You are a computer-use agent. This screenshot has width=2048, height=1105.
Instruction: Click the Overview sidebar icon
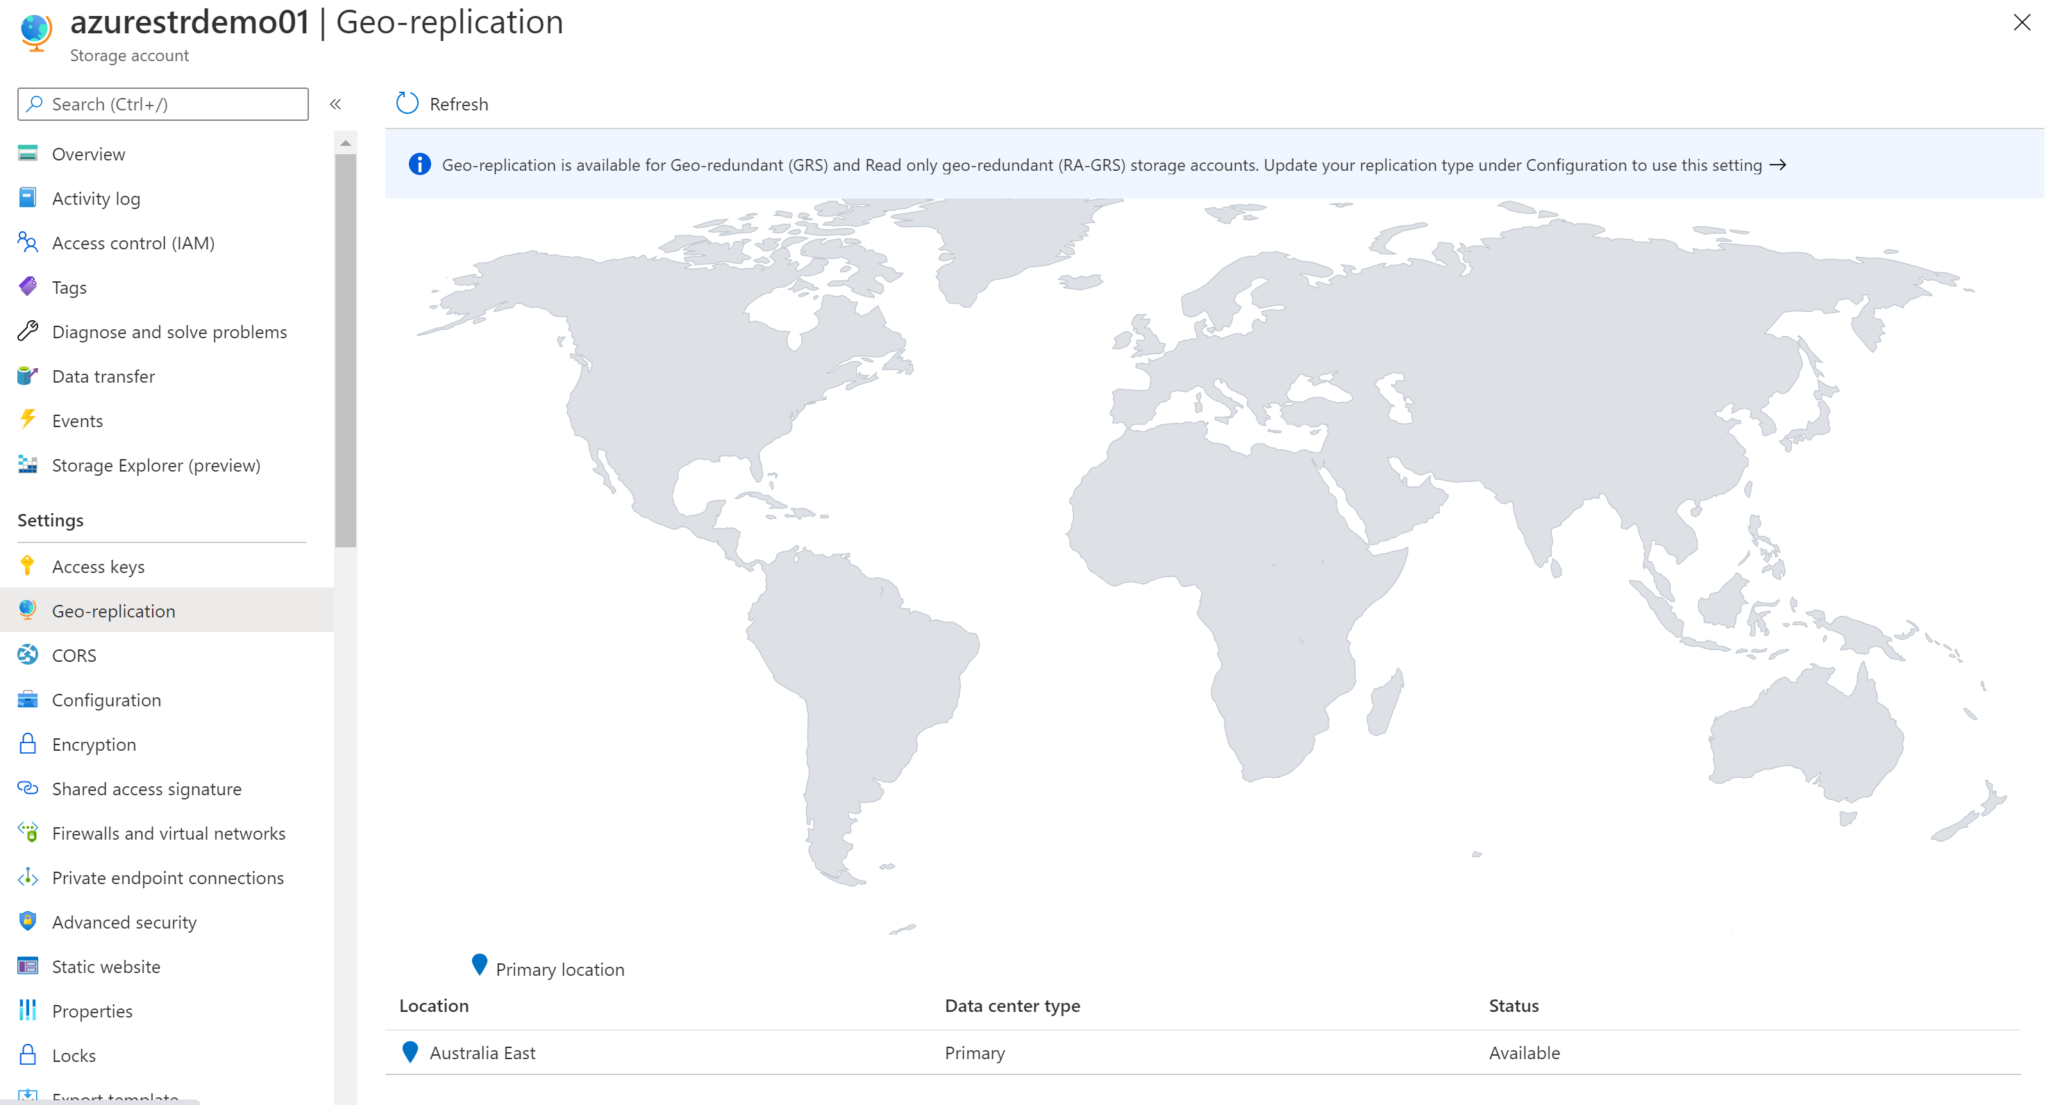click(28, 154)
